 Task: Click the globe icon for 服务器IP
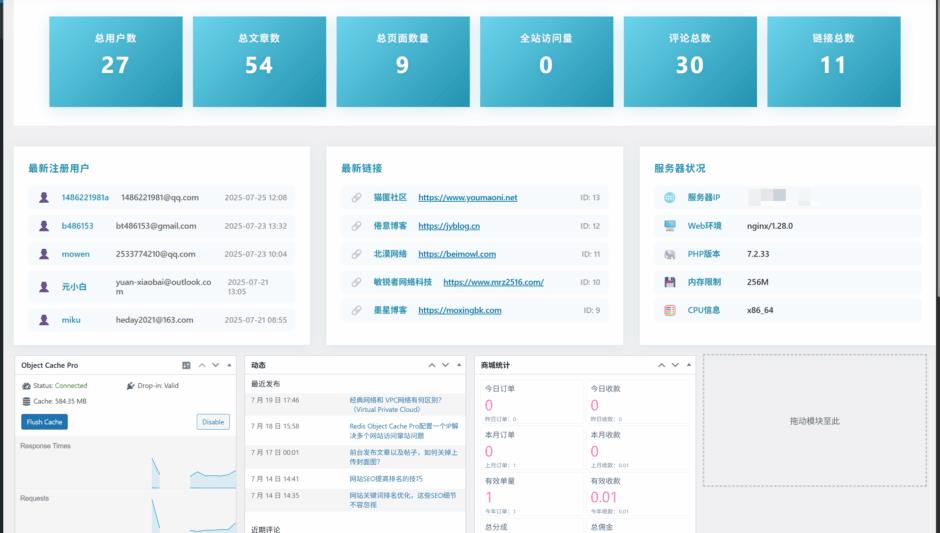click(669, 198)
